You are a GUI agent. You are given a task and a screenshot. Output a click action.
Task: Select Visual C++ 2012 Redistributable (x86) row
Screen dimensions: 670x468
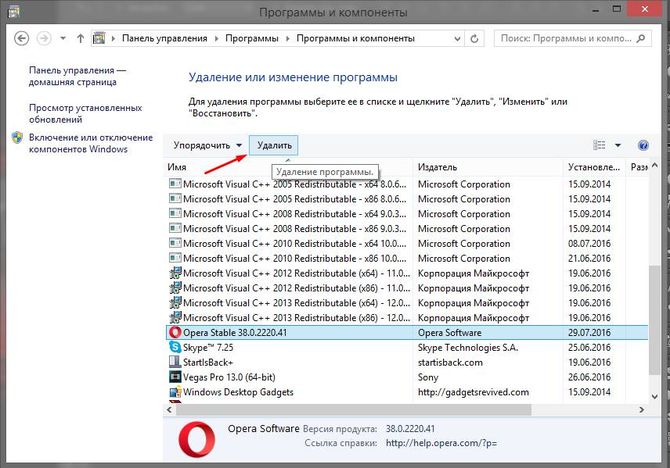pos(407,288)
